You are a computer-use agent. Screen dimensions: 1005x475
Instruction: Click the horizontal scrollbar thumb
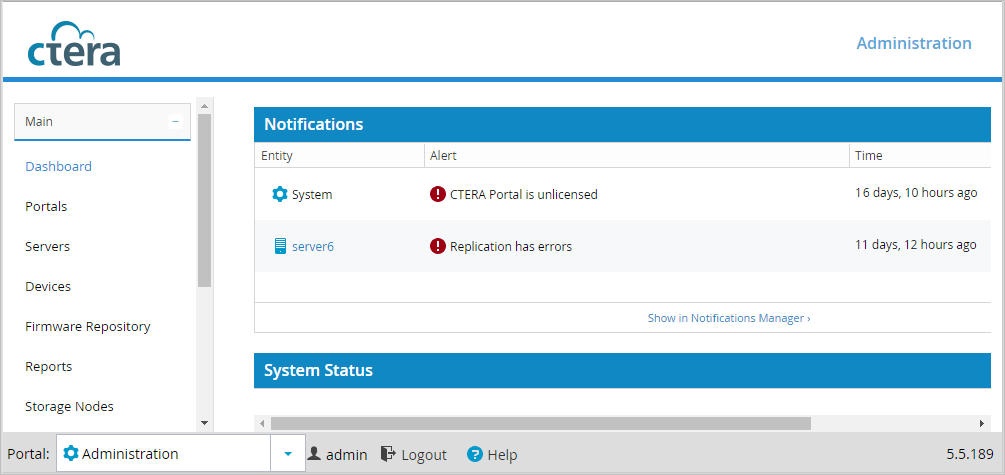[541, 424]
